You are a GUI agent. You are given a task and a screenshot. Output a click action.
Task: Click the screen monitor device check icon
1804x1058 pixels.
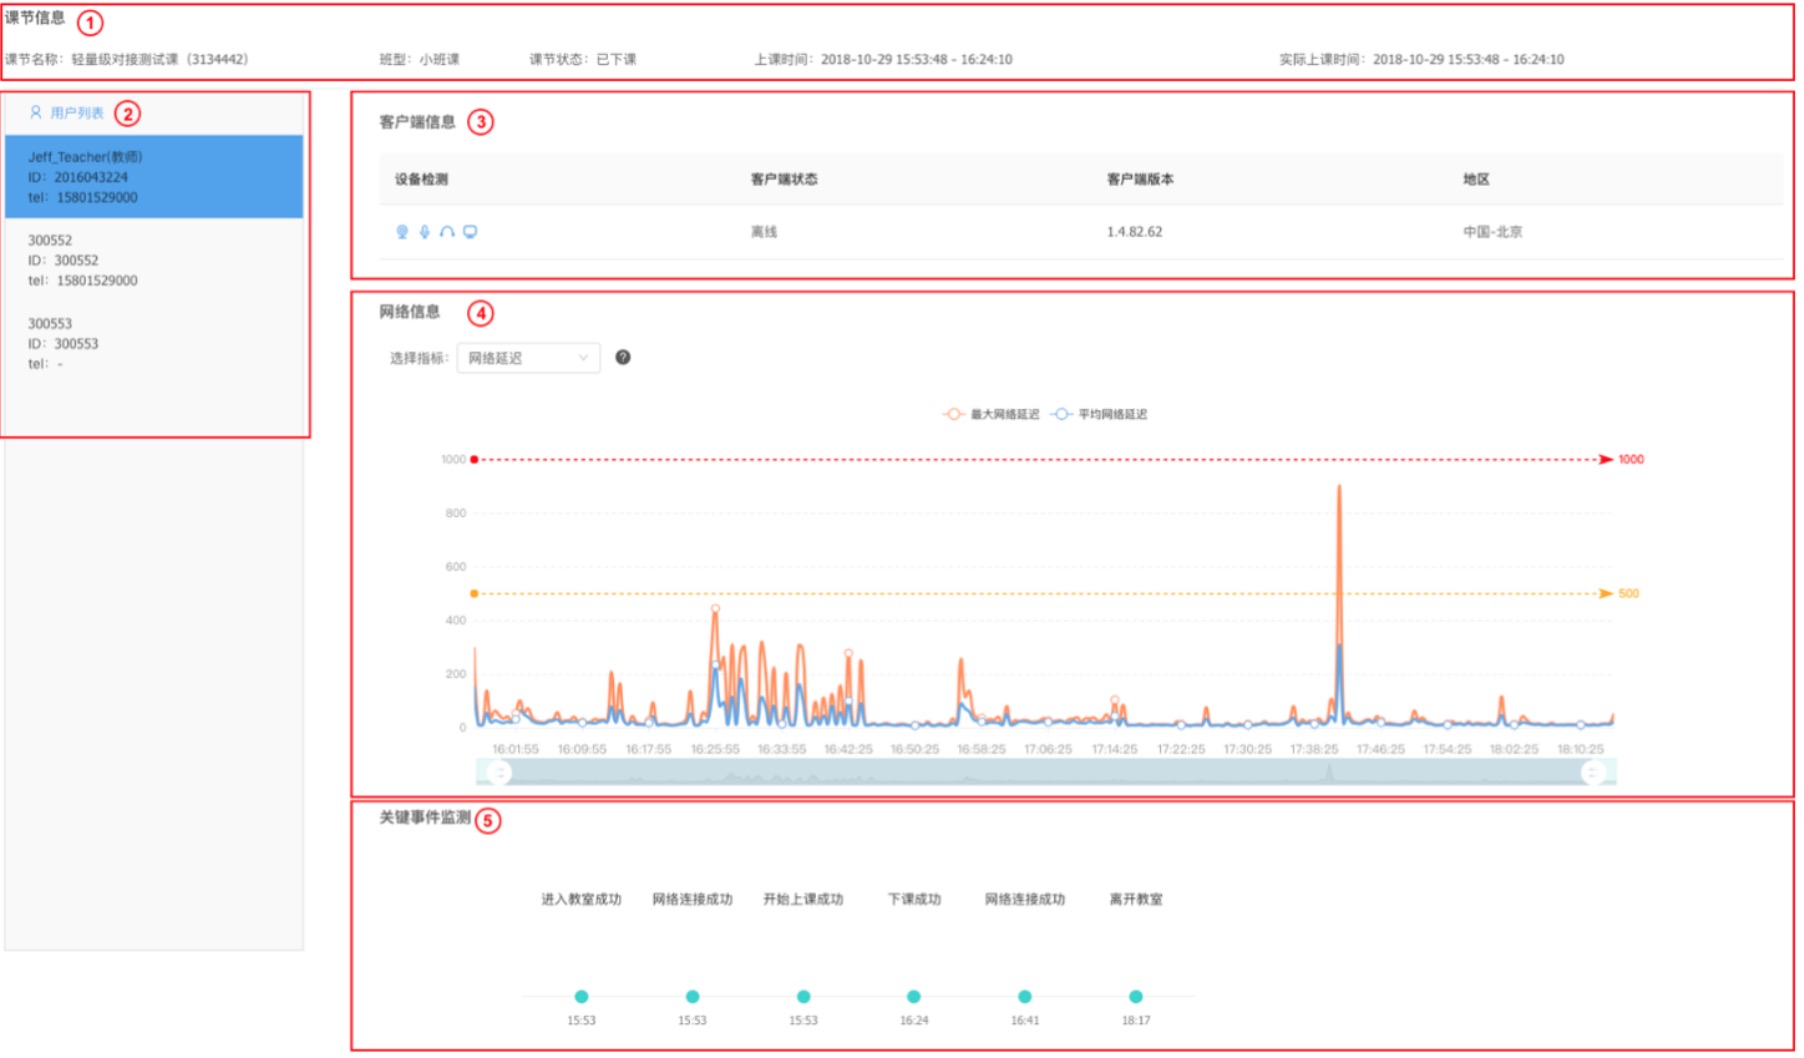click(x=470, y=232)
